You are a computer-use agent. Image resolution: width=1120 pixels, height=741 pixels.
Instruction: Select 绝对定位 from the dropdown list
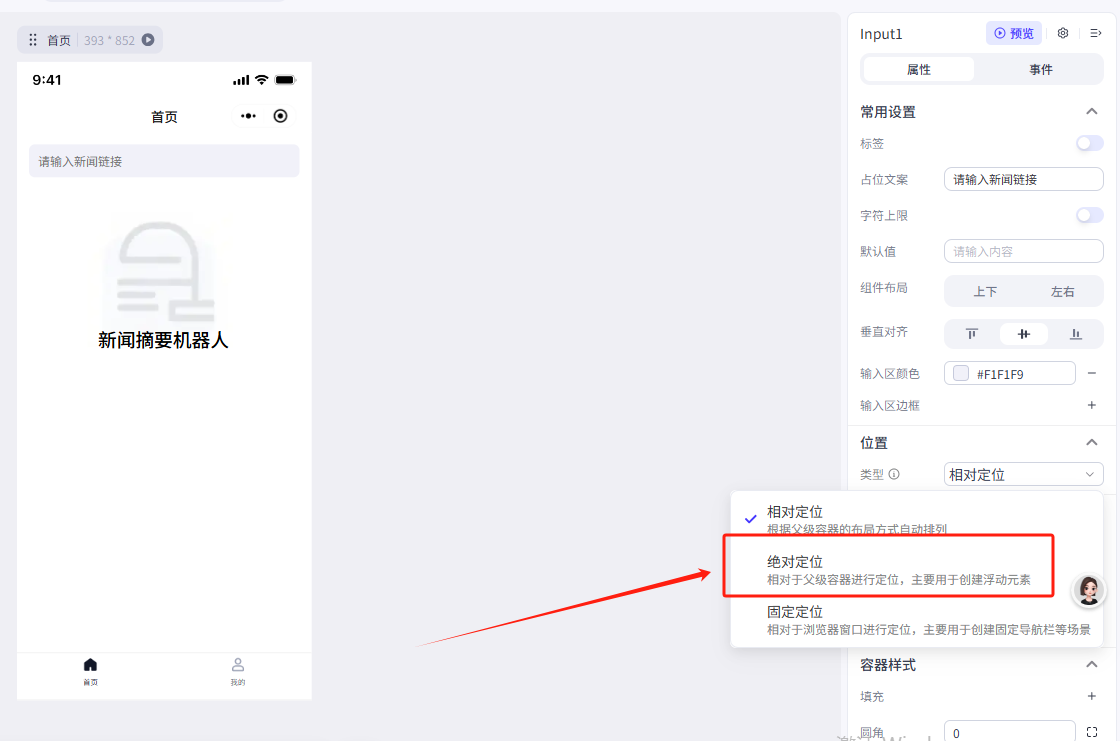click(x=888, y=570)
